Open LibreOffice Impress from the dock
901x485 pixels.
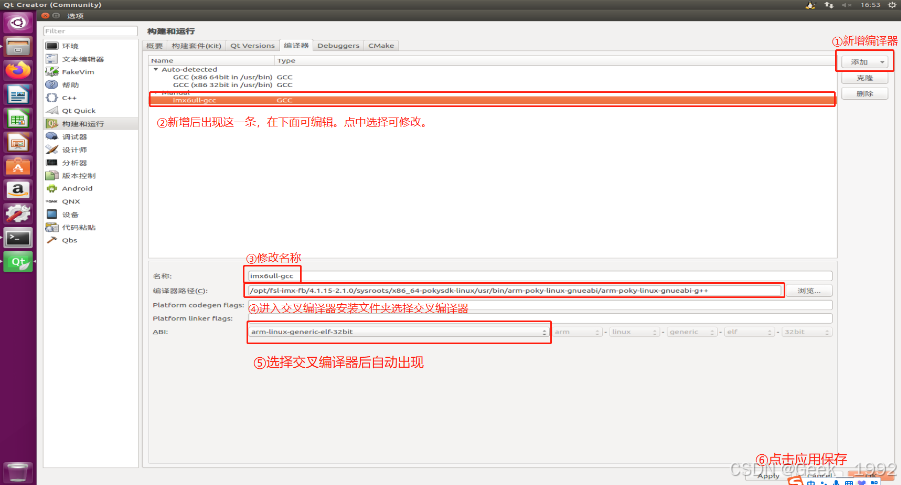(18, 143)
